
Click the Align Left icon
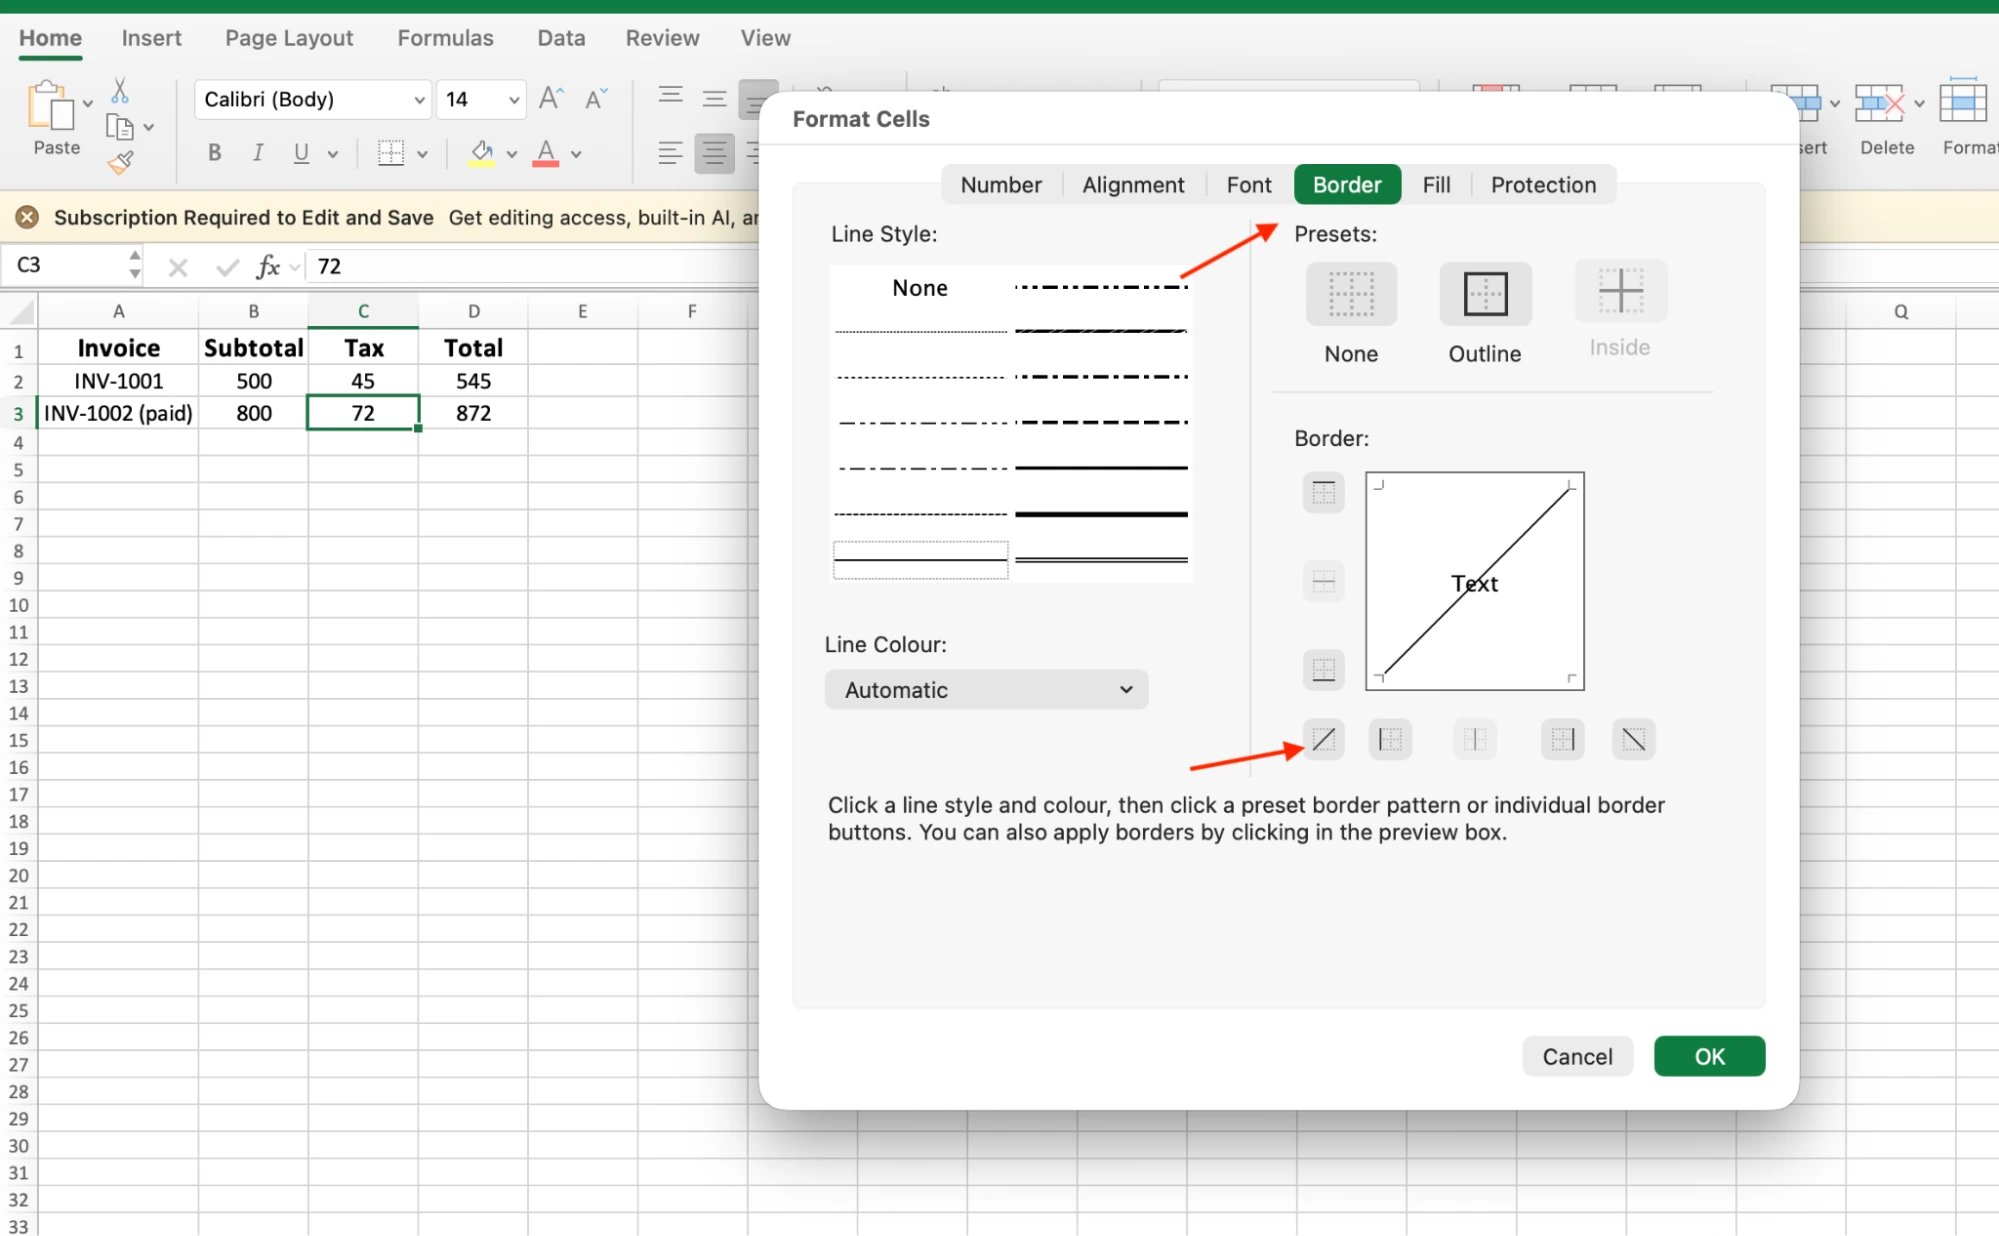coord(670,153)
